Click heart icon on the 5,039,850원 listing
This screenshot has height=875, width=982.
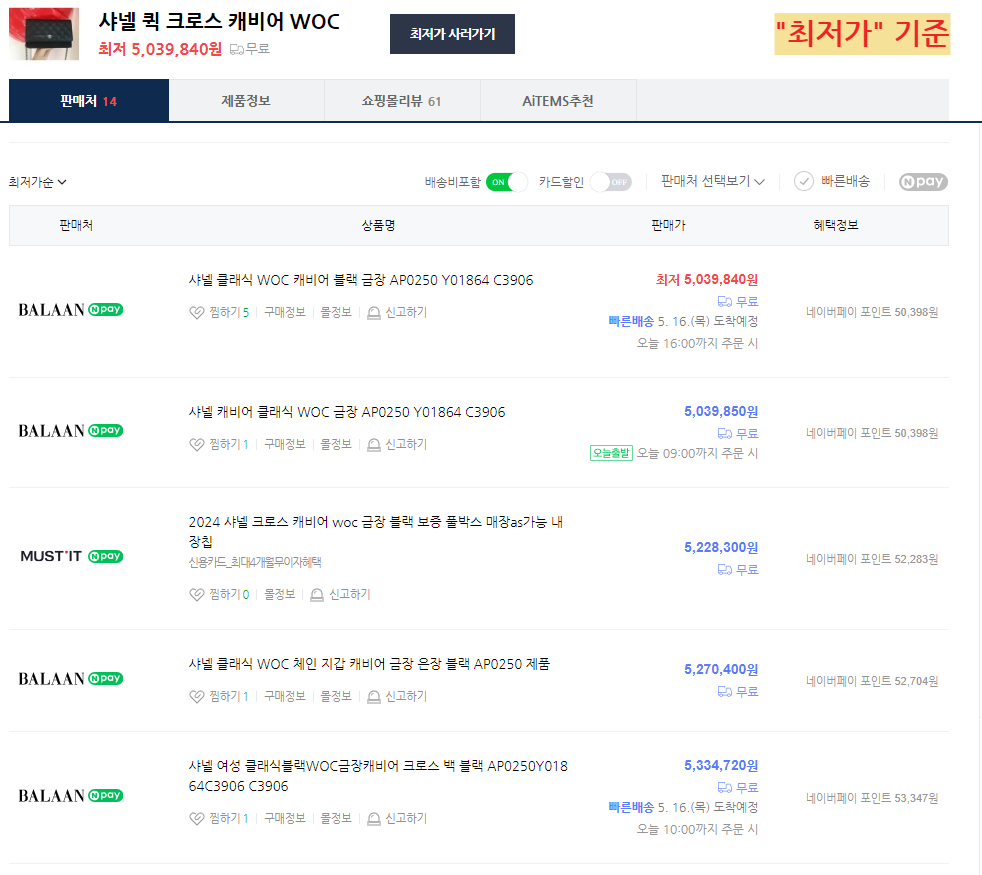[197, 445]
